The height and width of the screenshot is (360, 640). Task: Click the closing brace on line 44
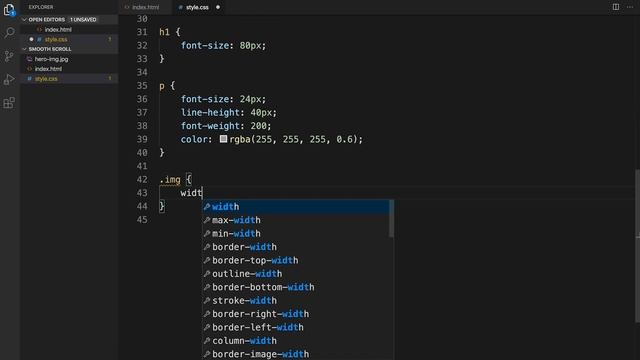[x=162, y=206]
